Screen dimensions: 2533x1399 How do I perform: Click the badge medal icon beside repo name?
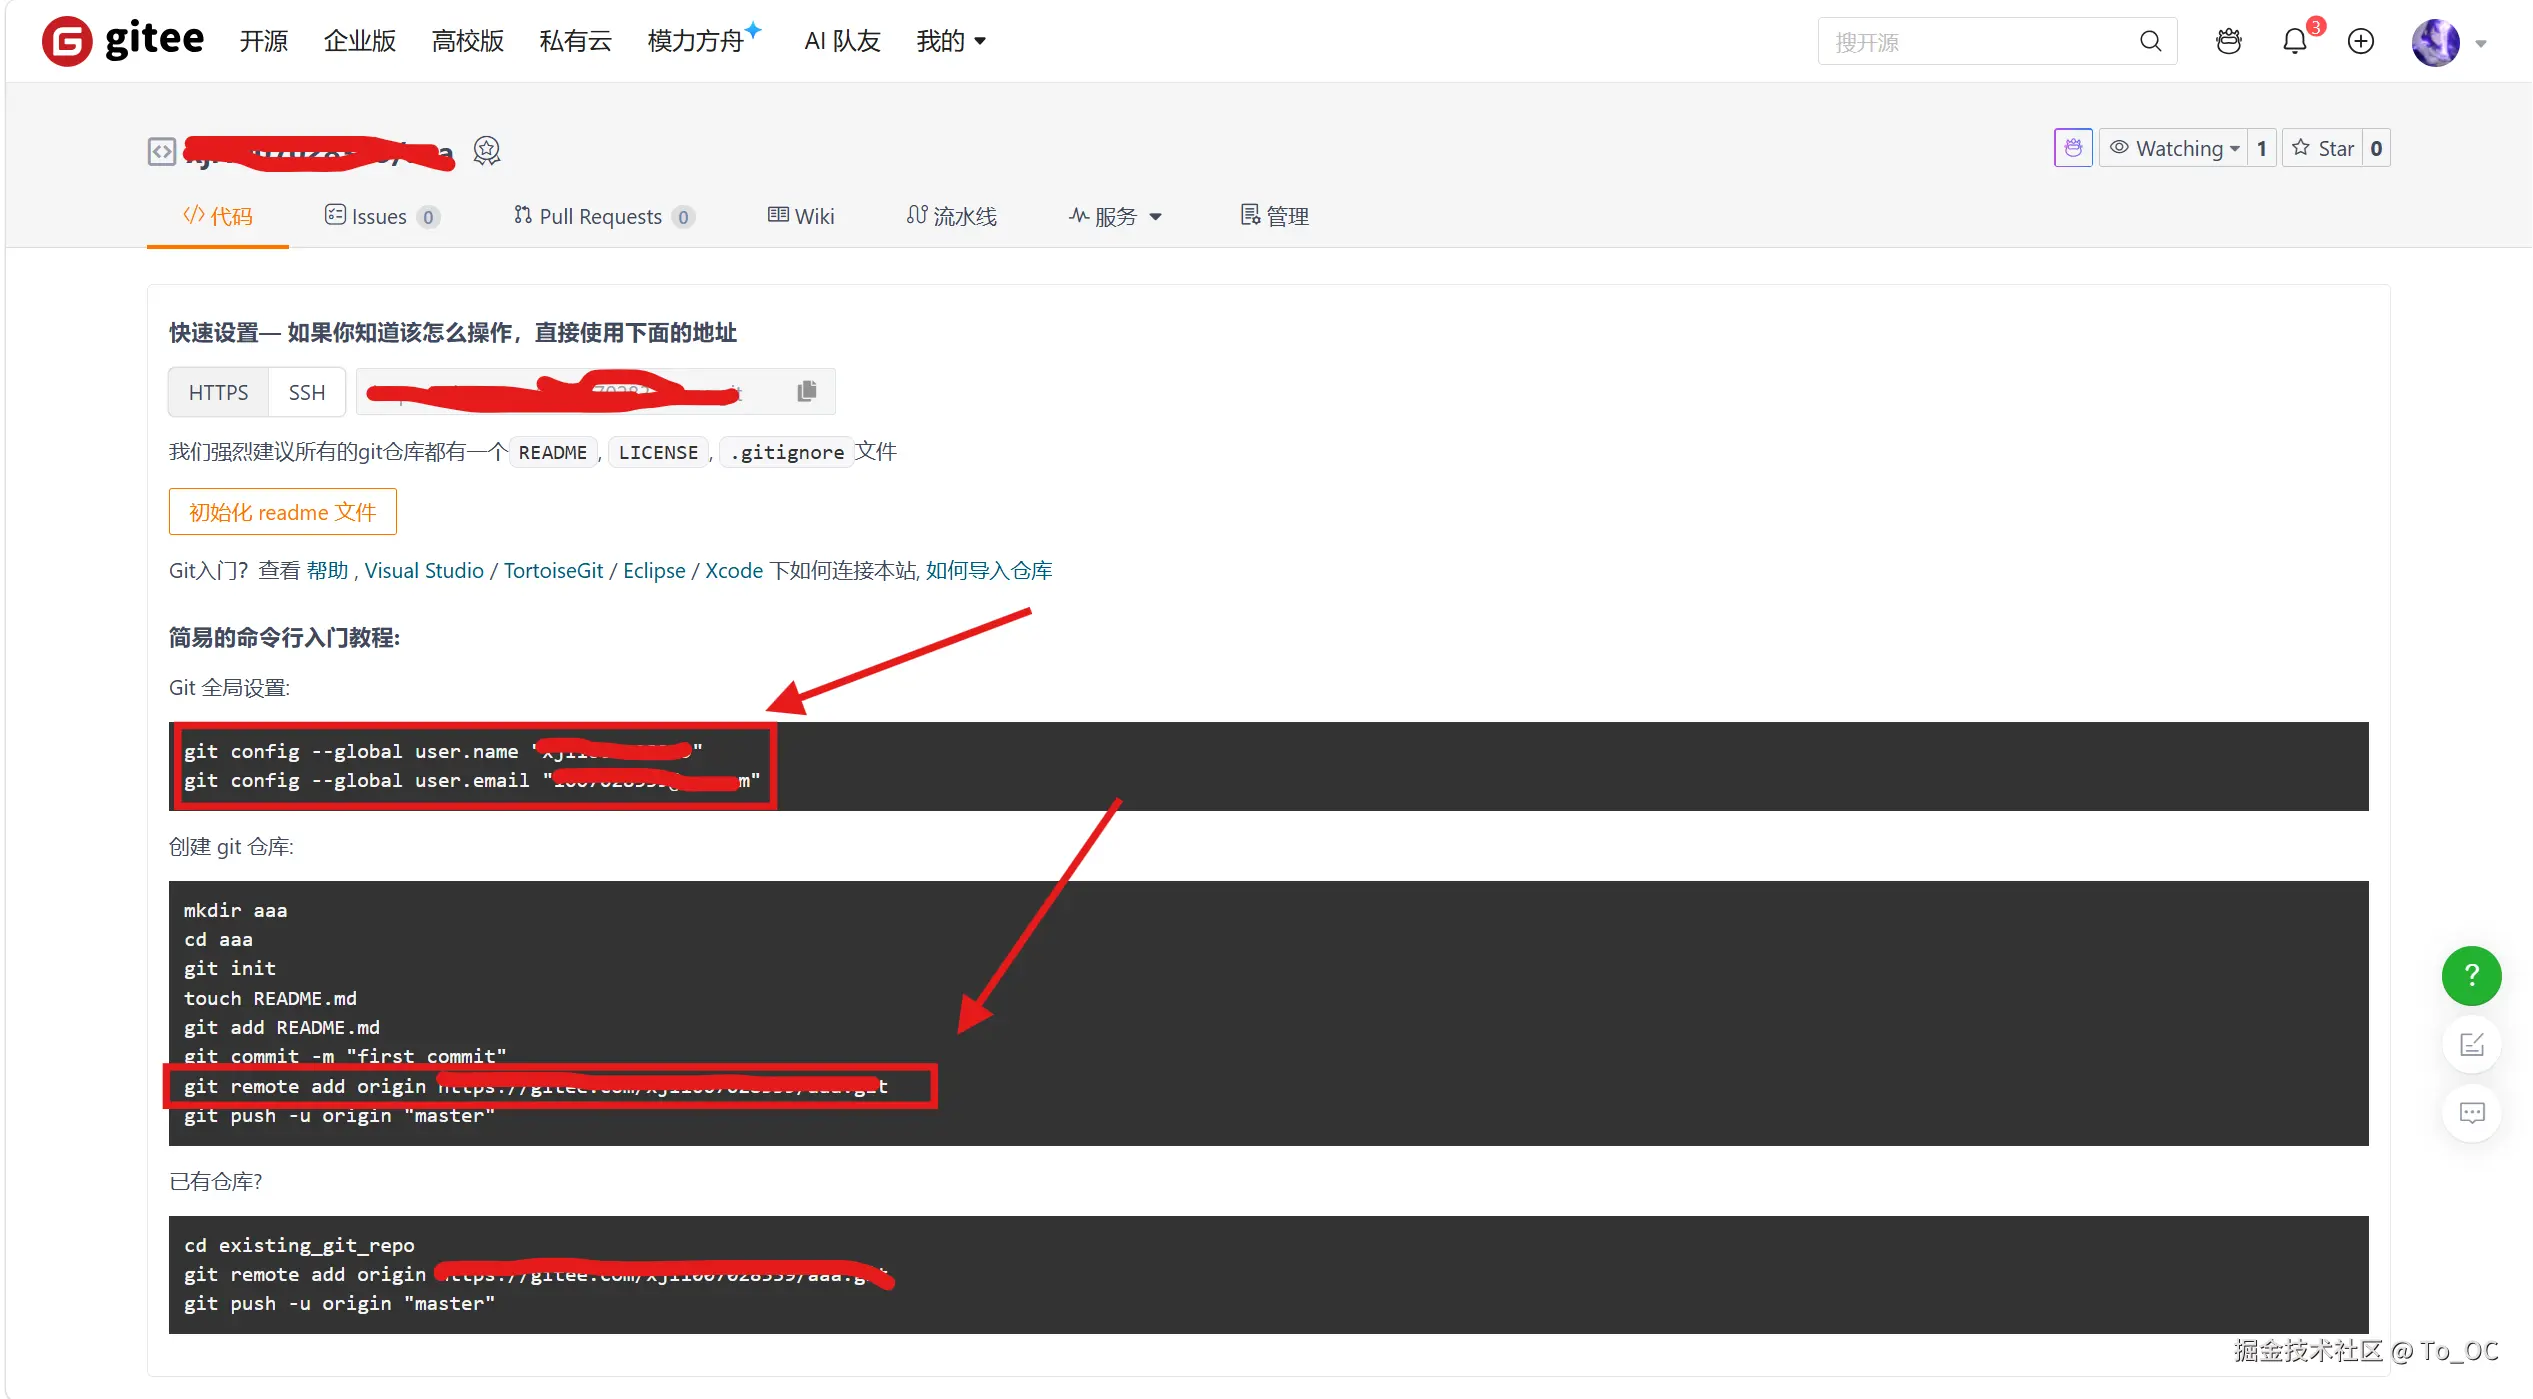(x=487, y=150)
